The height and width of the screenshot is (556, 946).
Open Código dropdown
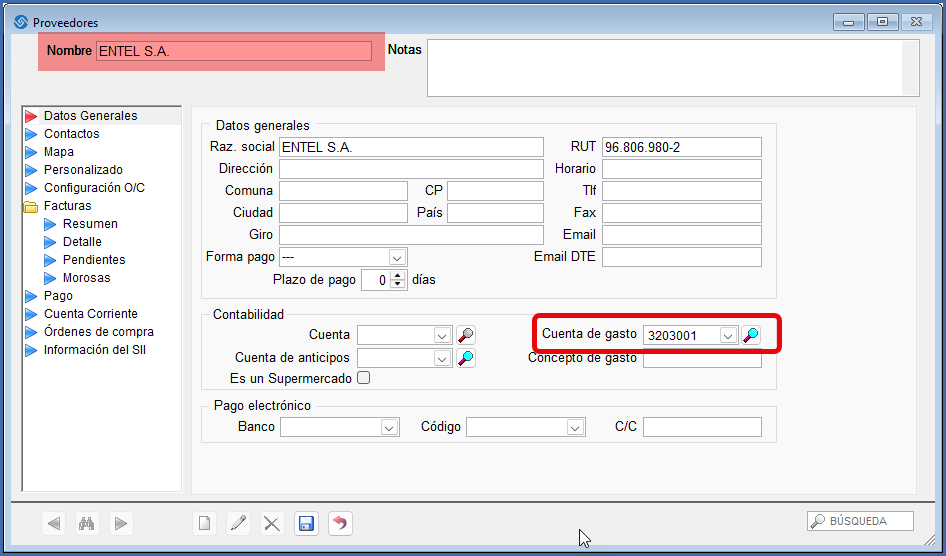point(575,428)
